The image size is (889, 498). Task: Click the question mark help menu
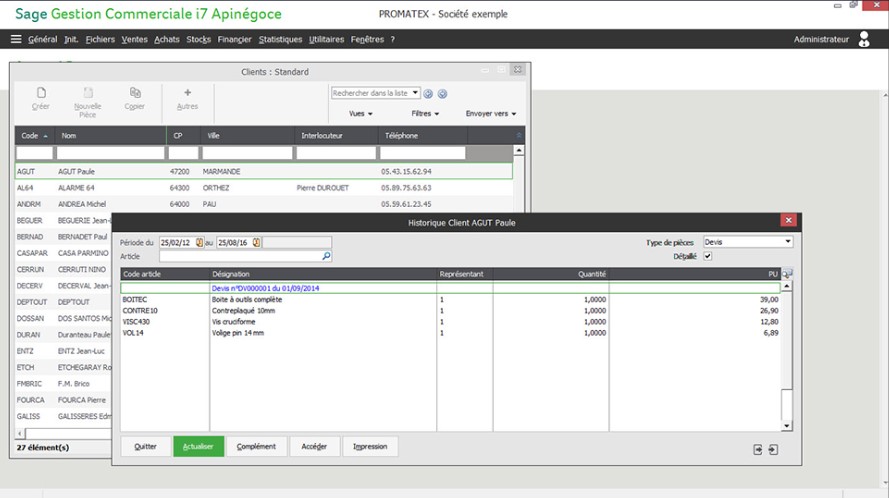tap(392, 39)
